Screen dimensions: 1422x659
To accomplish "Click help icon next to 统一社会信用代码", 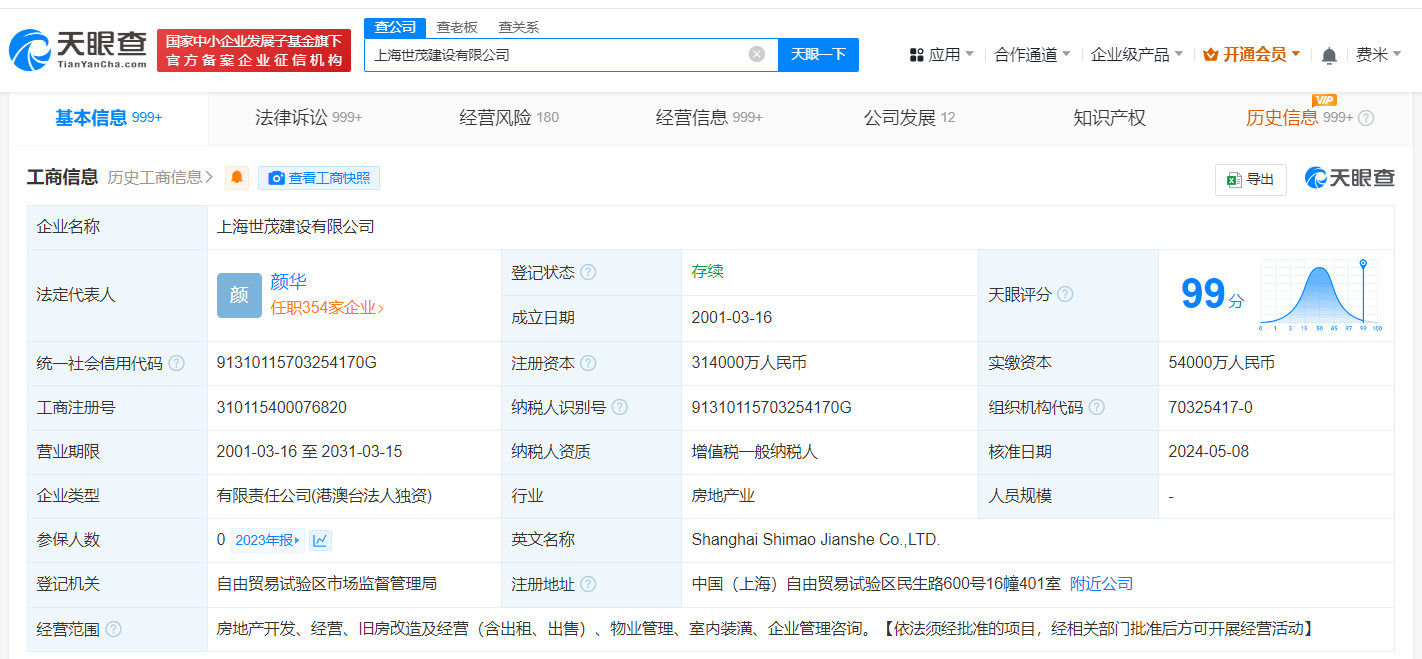I will [176, 363].
